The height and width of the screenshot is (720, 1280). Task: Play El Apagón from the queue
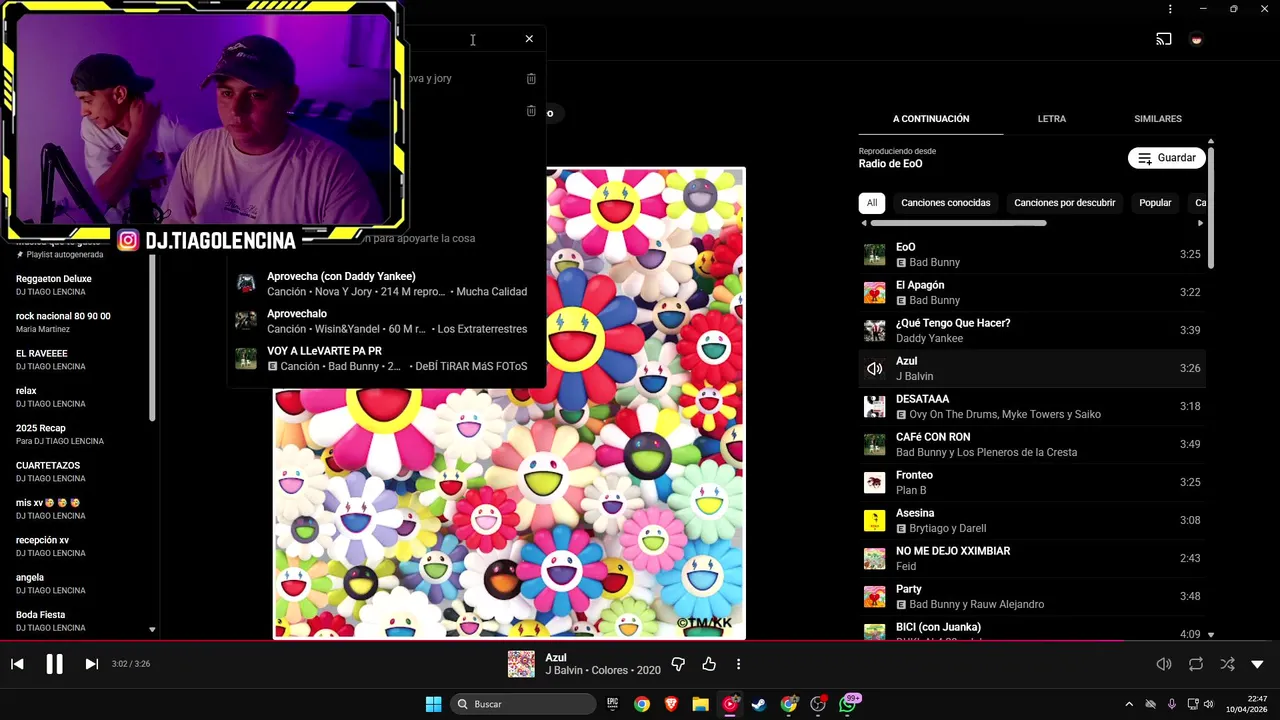[x=1032, y=292]
